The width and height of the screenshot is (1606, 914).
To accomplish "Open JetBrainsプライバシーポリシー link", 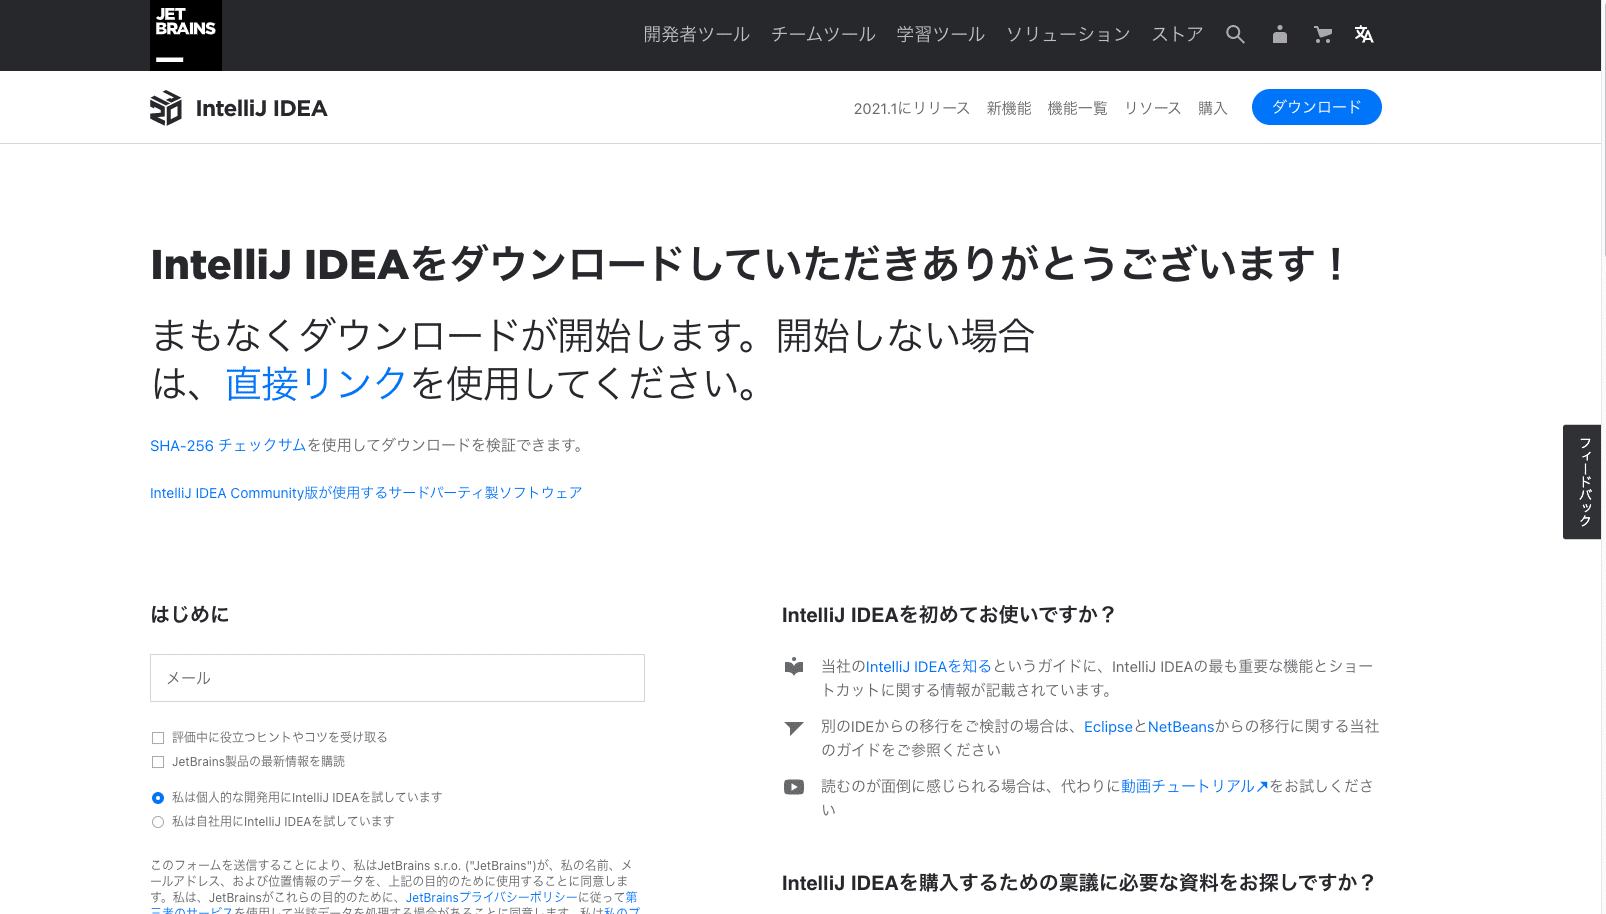I will pyautogui.click(x=491, y=898).
